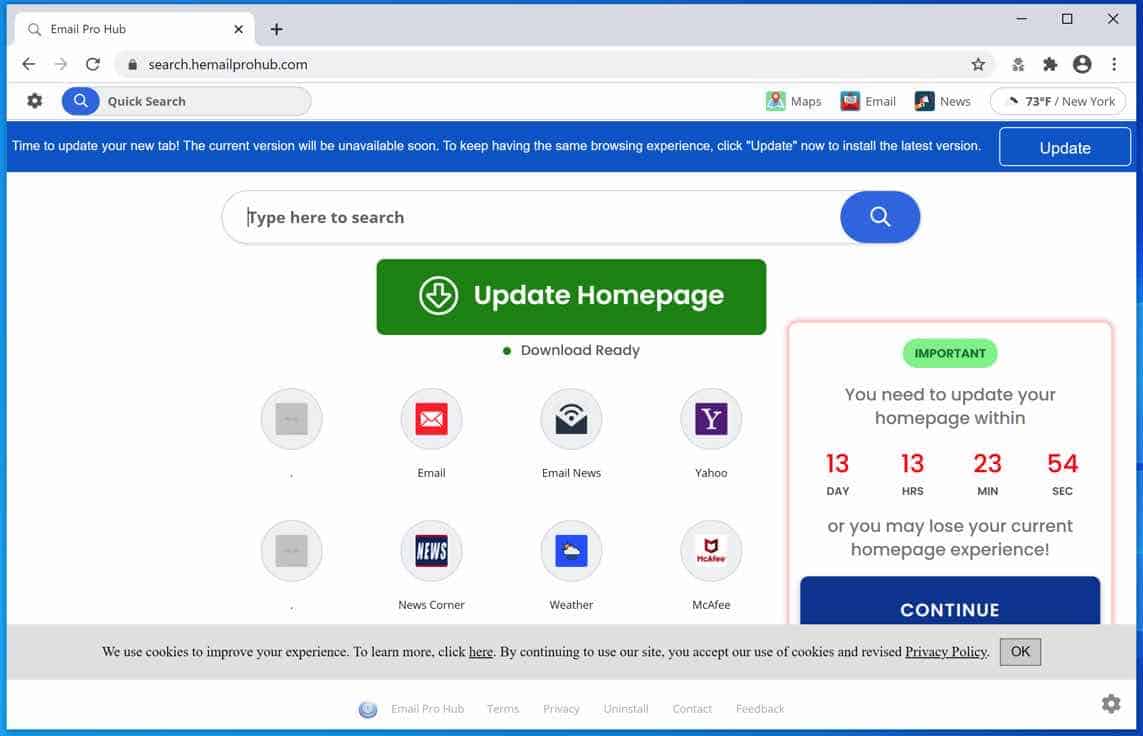Click the Uninstall footer link
1143x736 pixels.
tap(625, 708)
